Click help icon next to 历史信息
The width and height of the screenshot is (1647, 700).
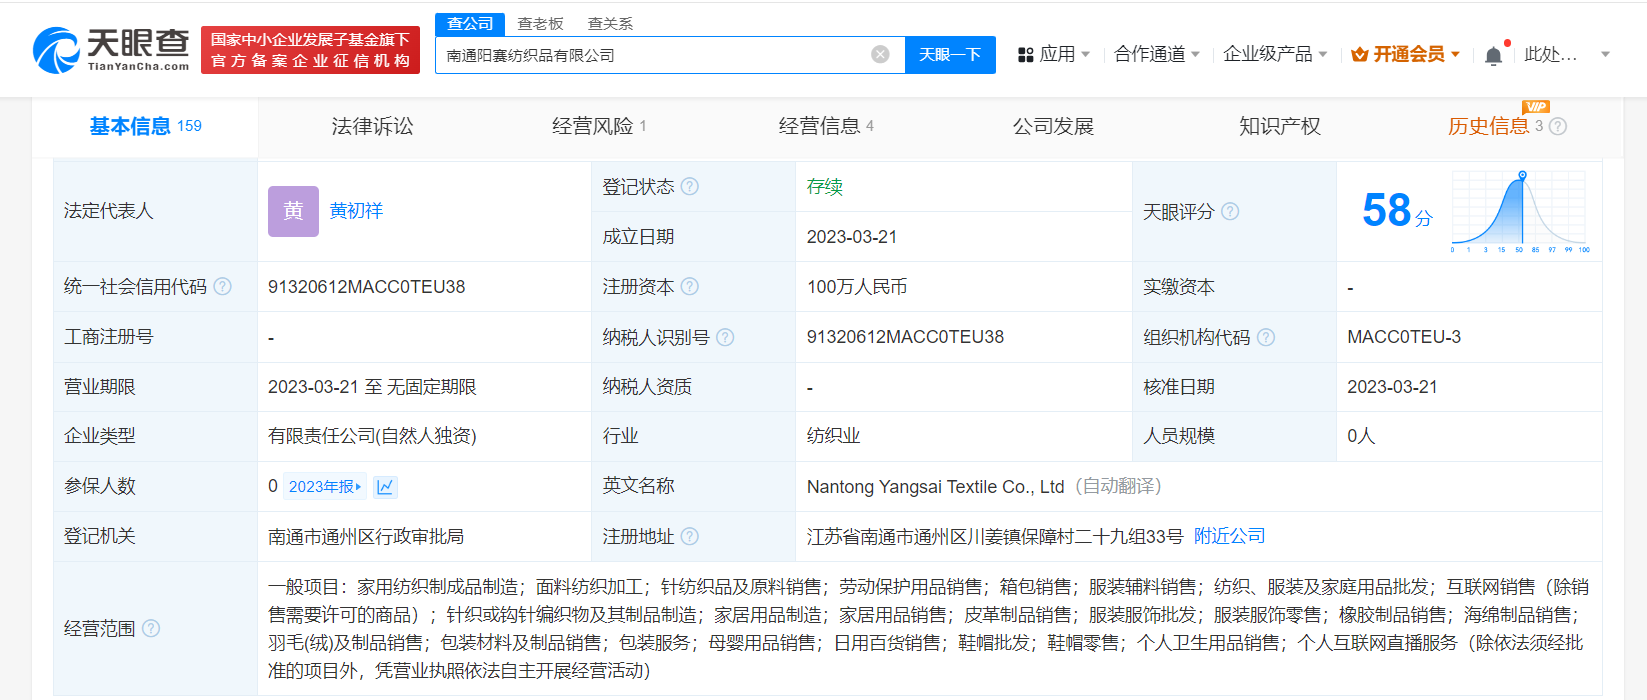tap(1558, 126)
